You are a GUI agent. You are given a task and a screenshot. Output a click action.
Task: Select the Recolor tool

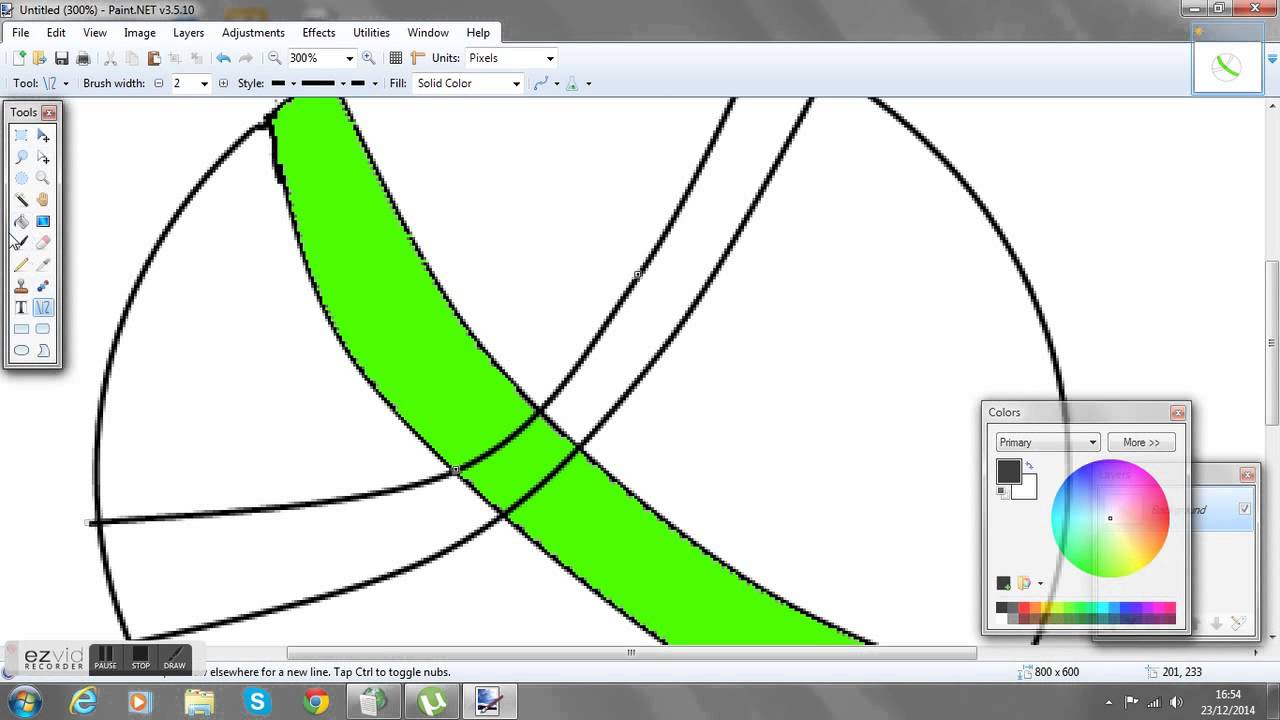[x=43, y=286]
